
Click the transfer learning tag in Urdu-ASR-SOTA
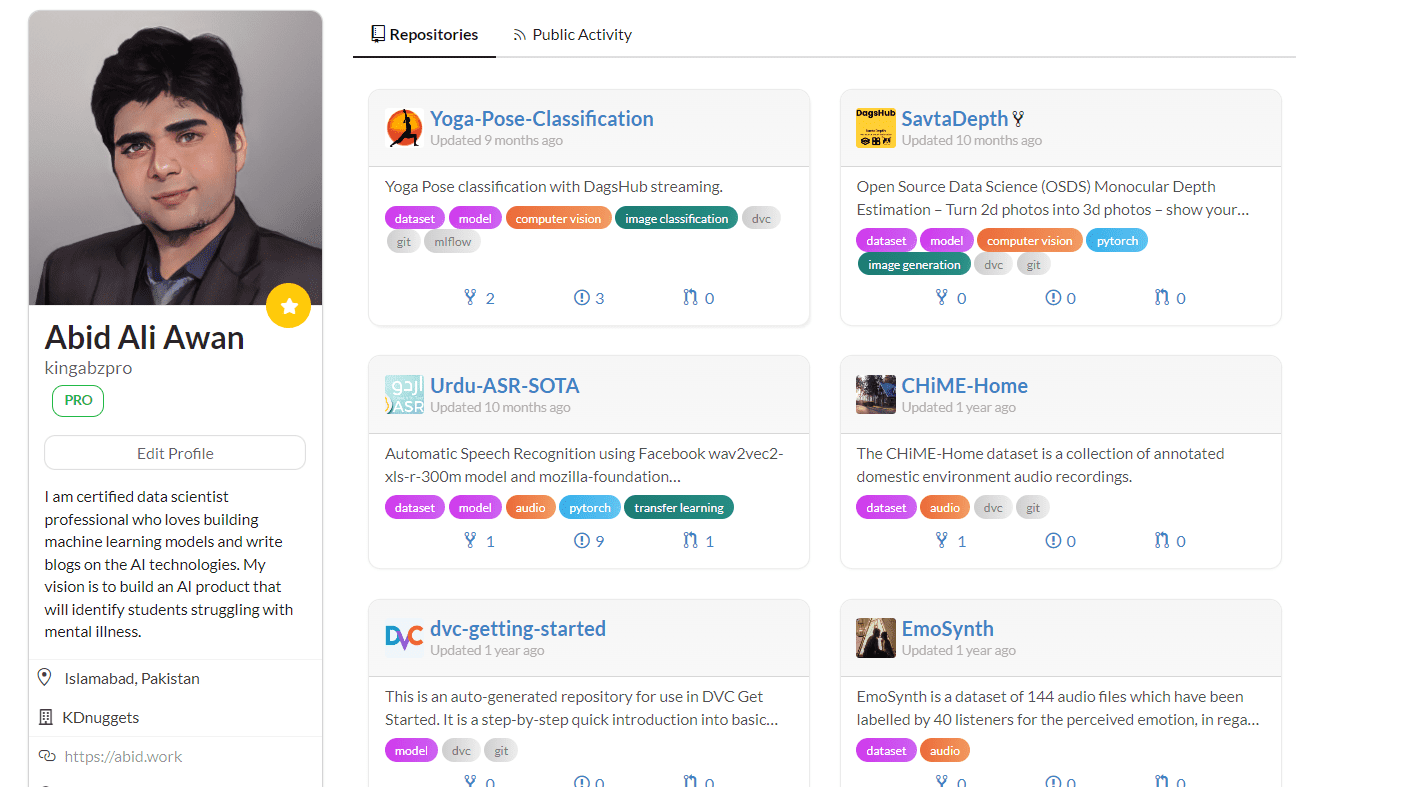(679, 507)
